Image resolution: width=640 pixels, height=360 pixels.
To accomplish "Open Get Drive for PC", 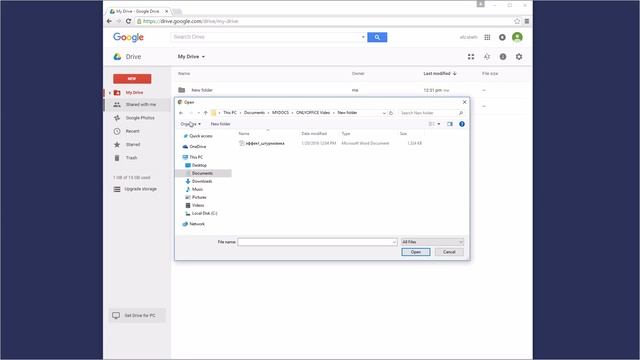I will [137, 316].
